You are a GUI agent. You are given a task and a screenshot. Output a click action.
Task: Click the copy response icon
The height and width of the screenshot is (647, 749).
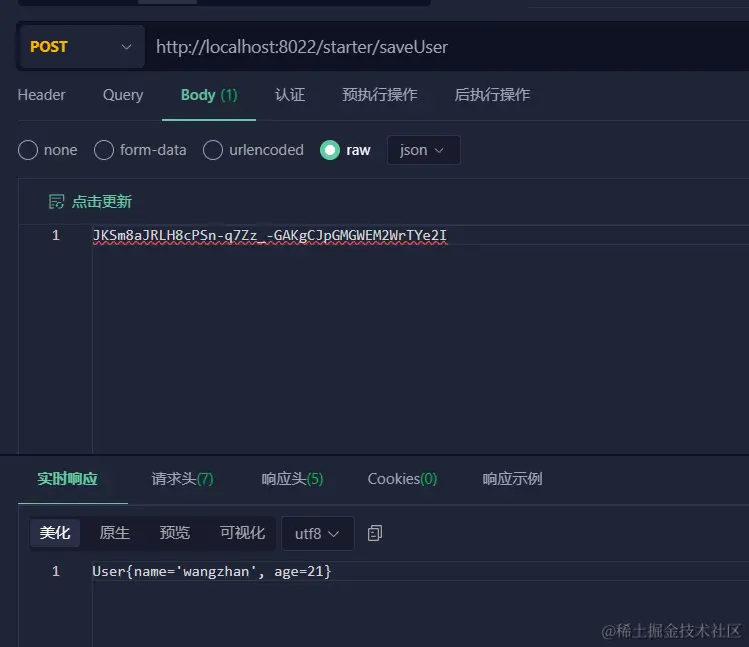click(375, 533)
